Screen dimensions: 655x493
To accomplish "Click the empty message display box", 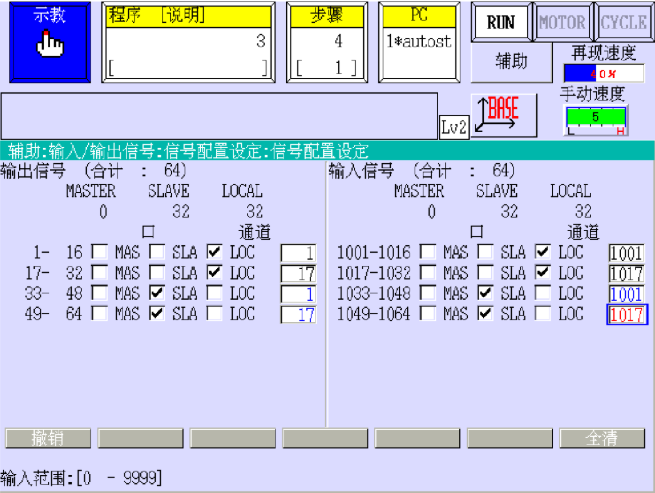I will [x=219, y=116].
